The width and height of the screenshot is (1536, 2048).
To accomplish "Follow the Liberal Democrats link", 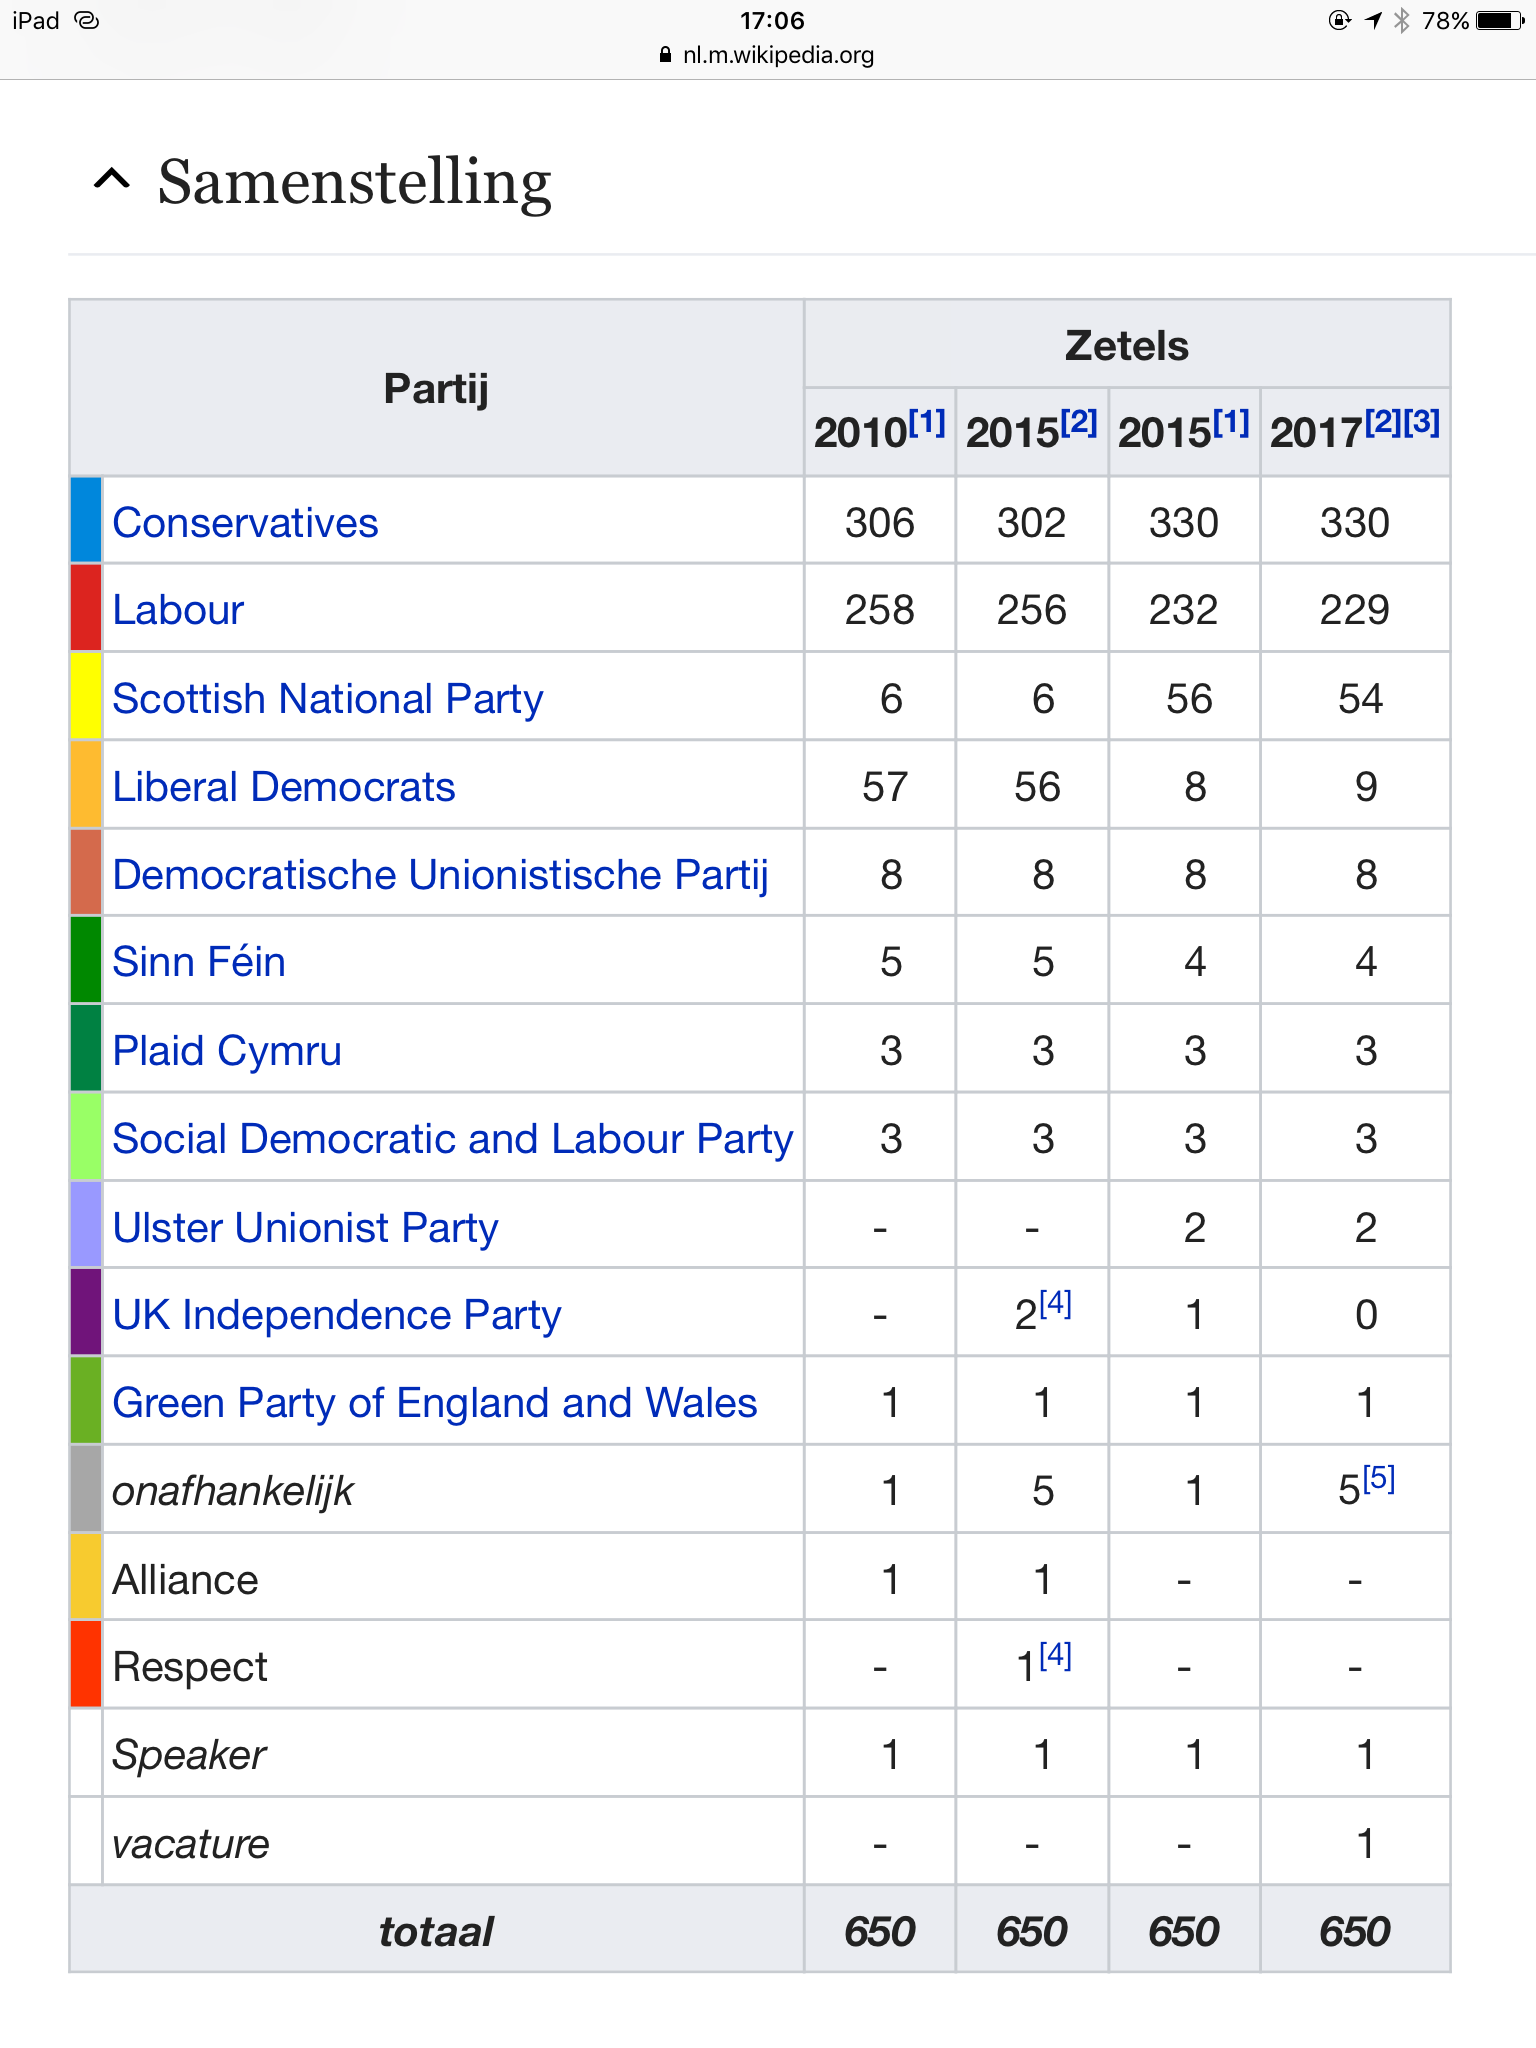I will pyautogui.click(x=283, y=787).
